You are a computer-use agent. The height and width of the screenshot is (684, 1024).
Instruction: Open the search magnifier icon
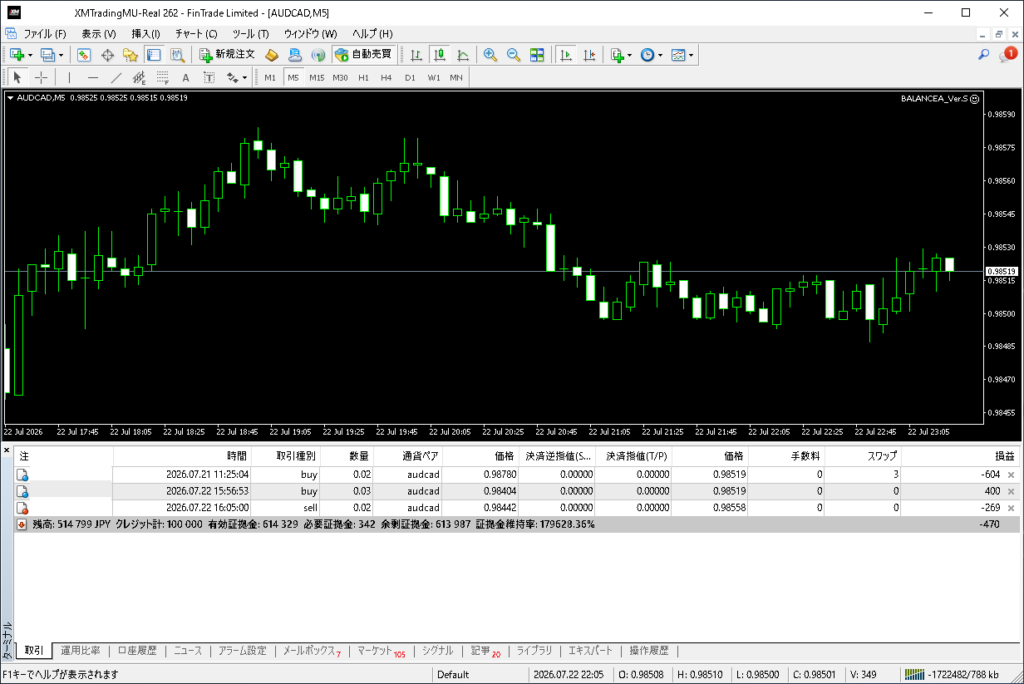[984, 55]
